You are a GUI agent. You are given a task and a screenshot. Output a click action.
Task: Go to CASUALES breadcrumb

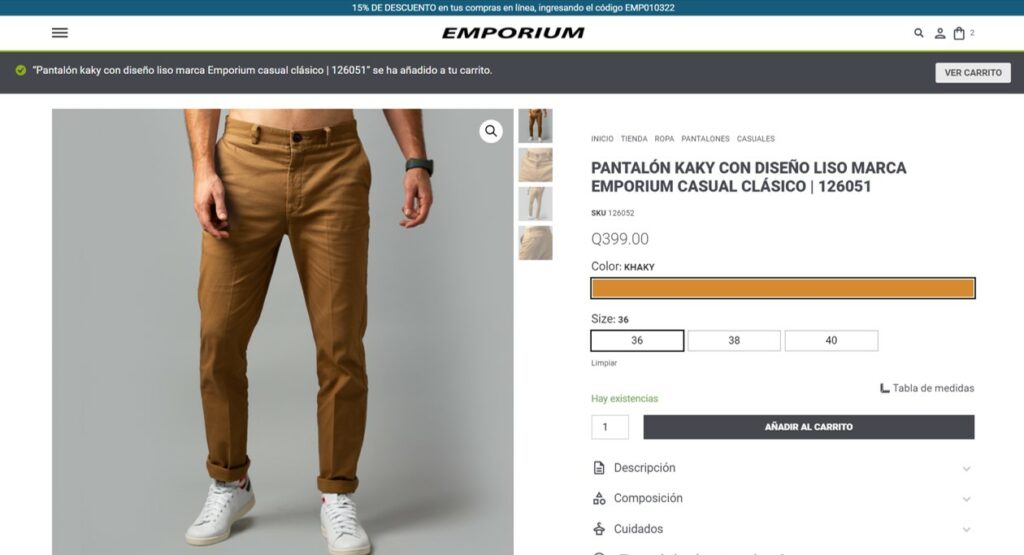click(x=756, y=139)
